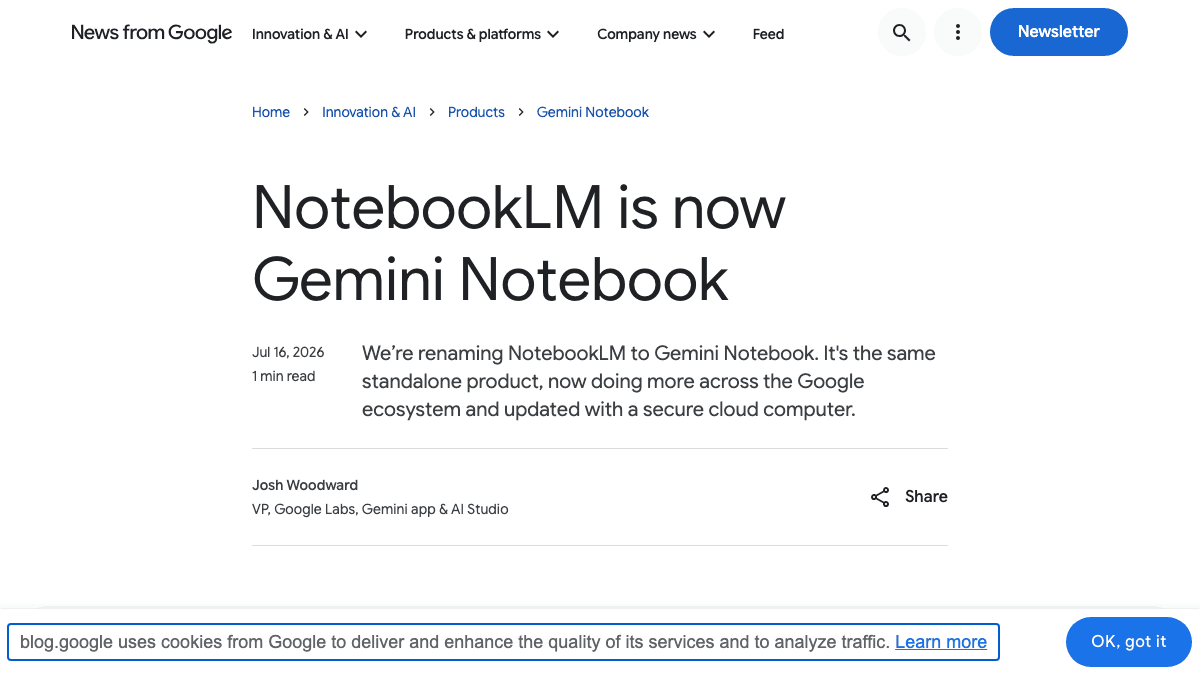Screen dimensions: 1200x675
Task: Go to News from Google logo
Action: point(152,33)
